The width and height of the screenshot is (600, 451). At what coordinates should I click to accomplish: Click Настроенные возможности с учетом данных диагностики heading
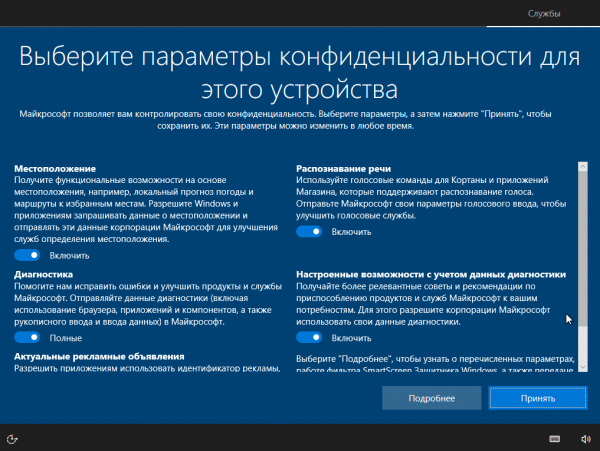coord(431,274)
